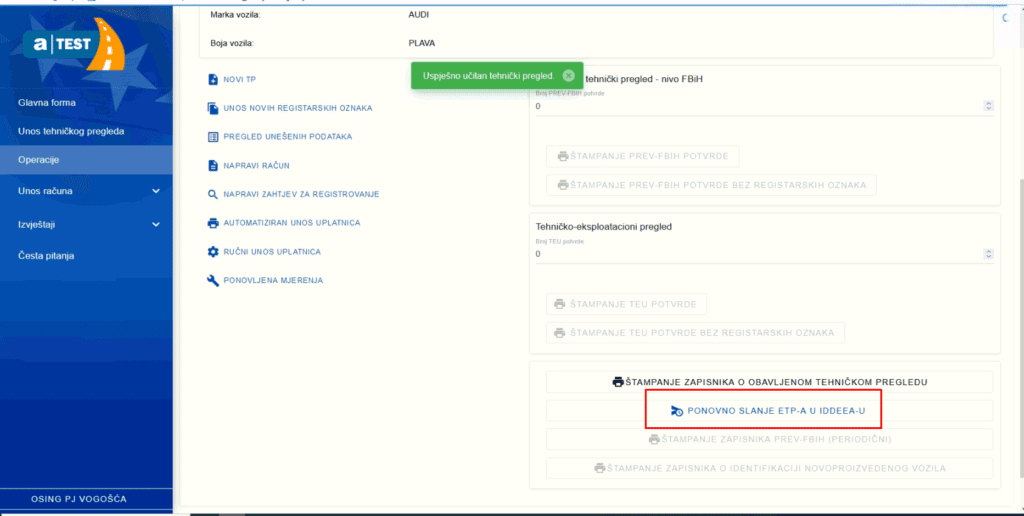The image size is (1024, 516).
Task: Open Unos tehničkog pregleda in sidebar
Action: pos(71,131)
